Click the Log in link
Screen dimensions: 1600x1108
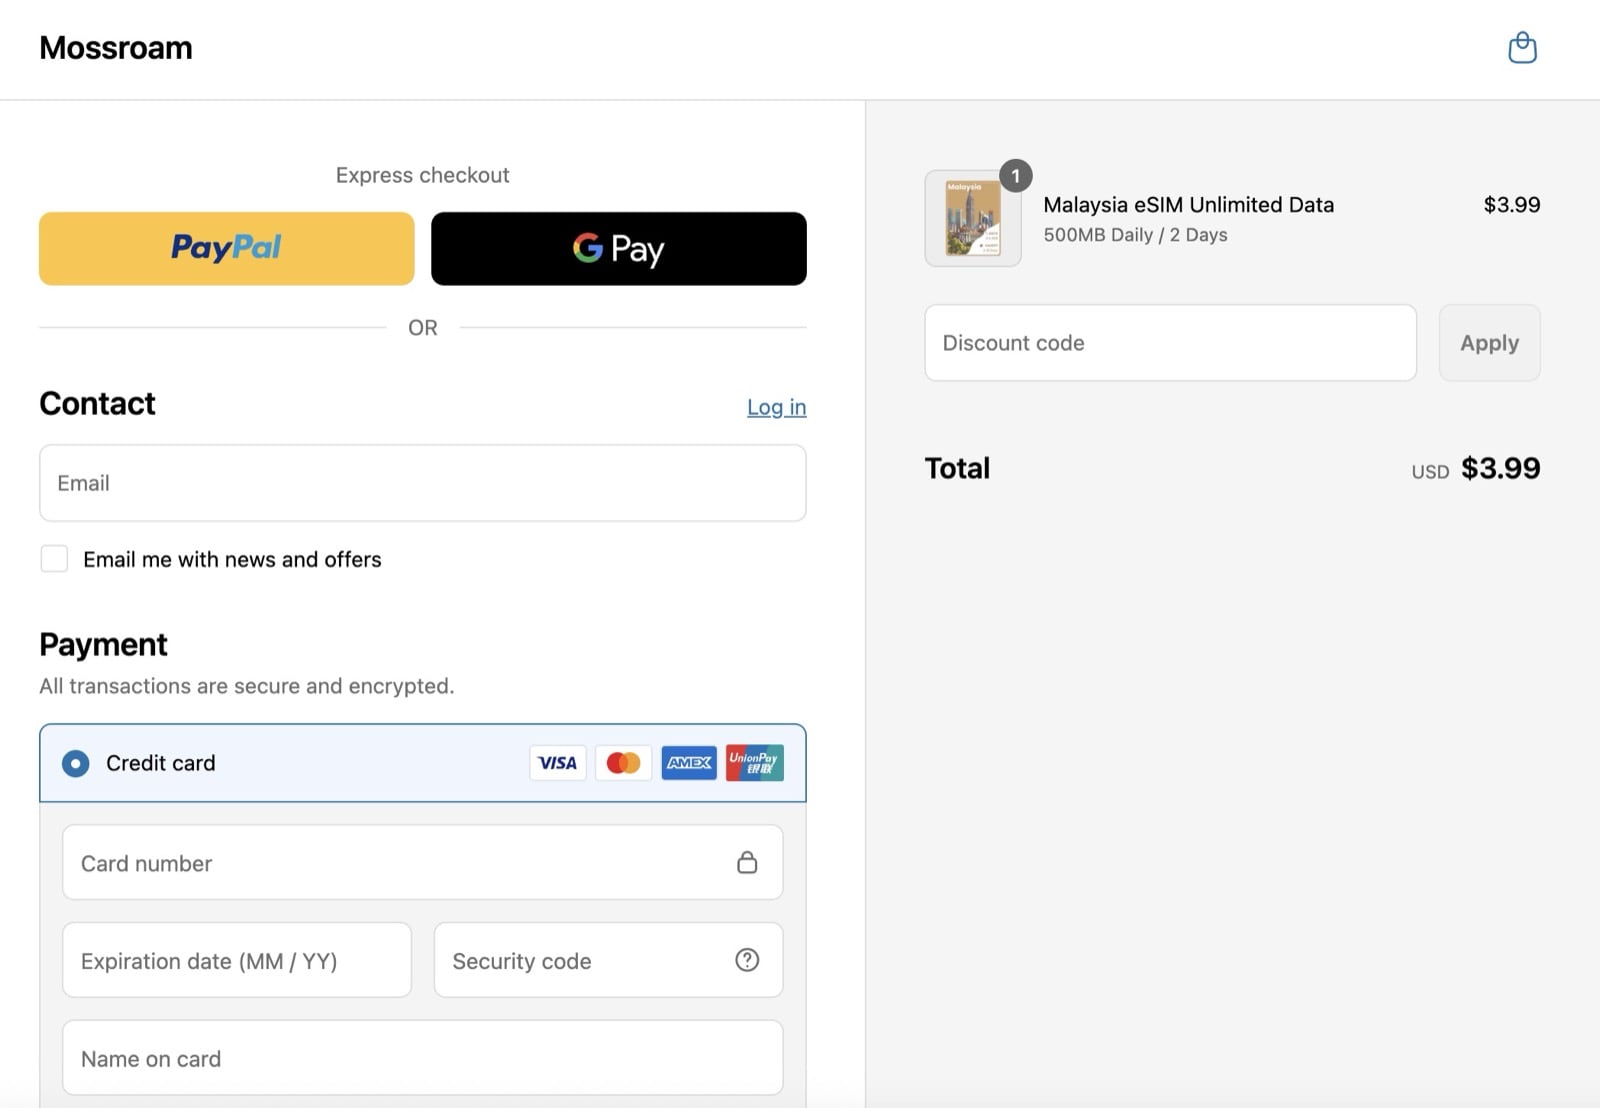[777, 407]
